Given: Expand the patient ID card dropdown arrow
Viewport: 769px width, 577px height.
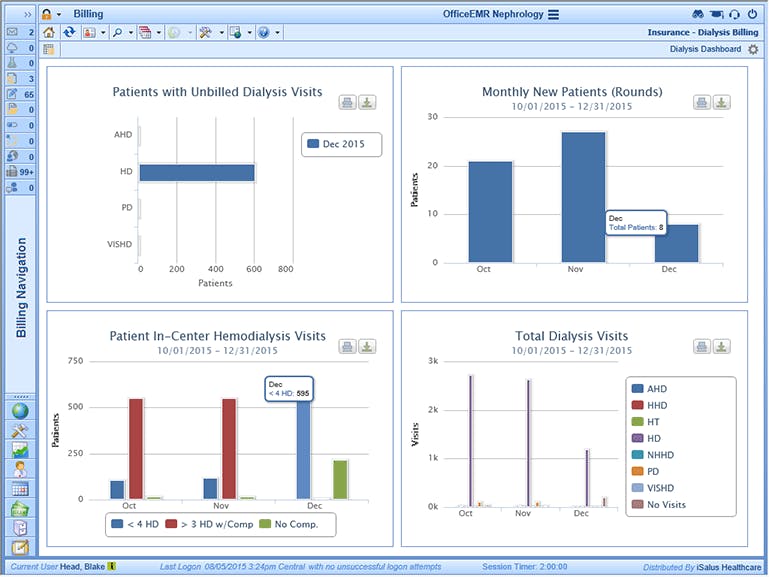Looking at the screenshot, I should pos(103,33).
